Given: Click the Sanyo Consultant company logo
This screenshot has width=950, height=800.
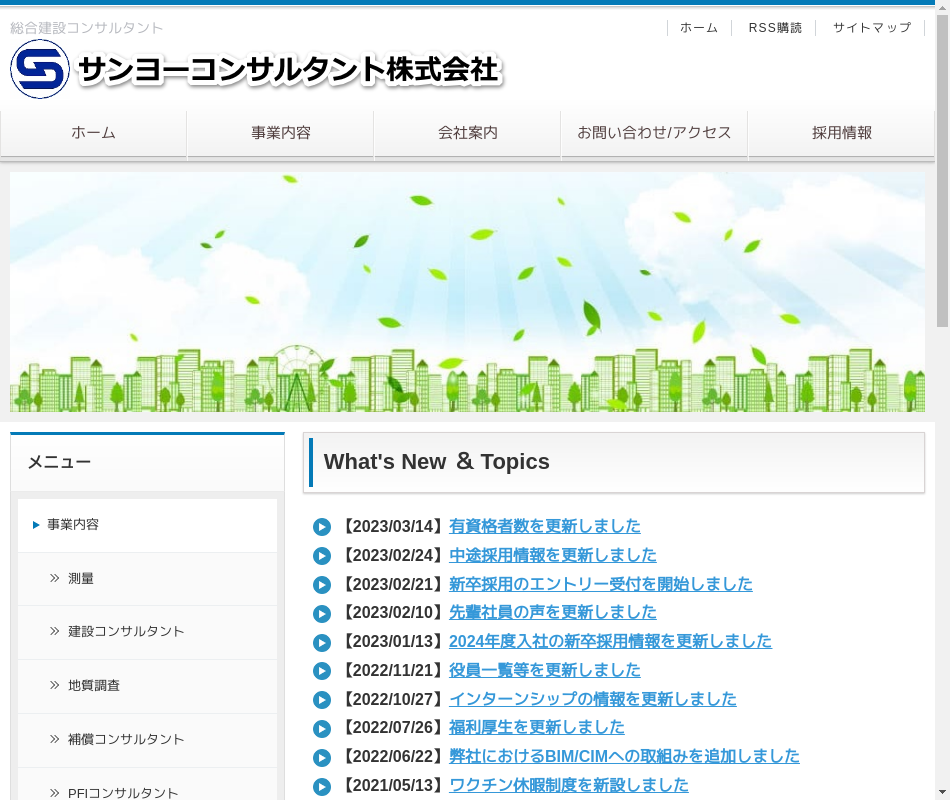Looking at the screenshot, I should pos(255,69).
